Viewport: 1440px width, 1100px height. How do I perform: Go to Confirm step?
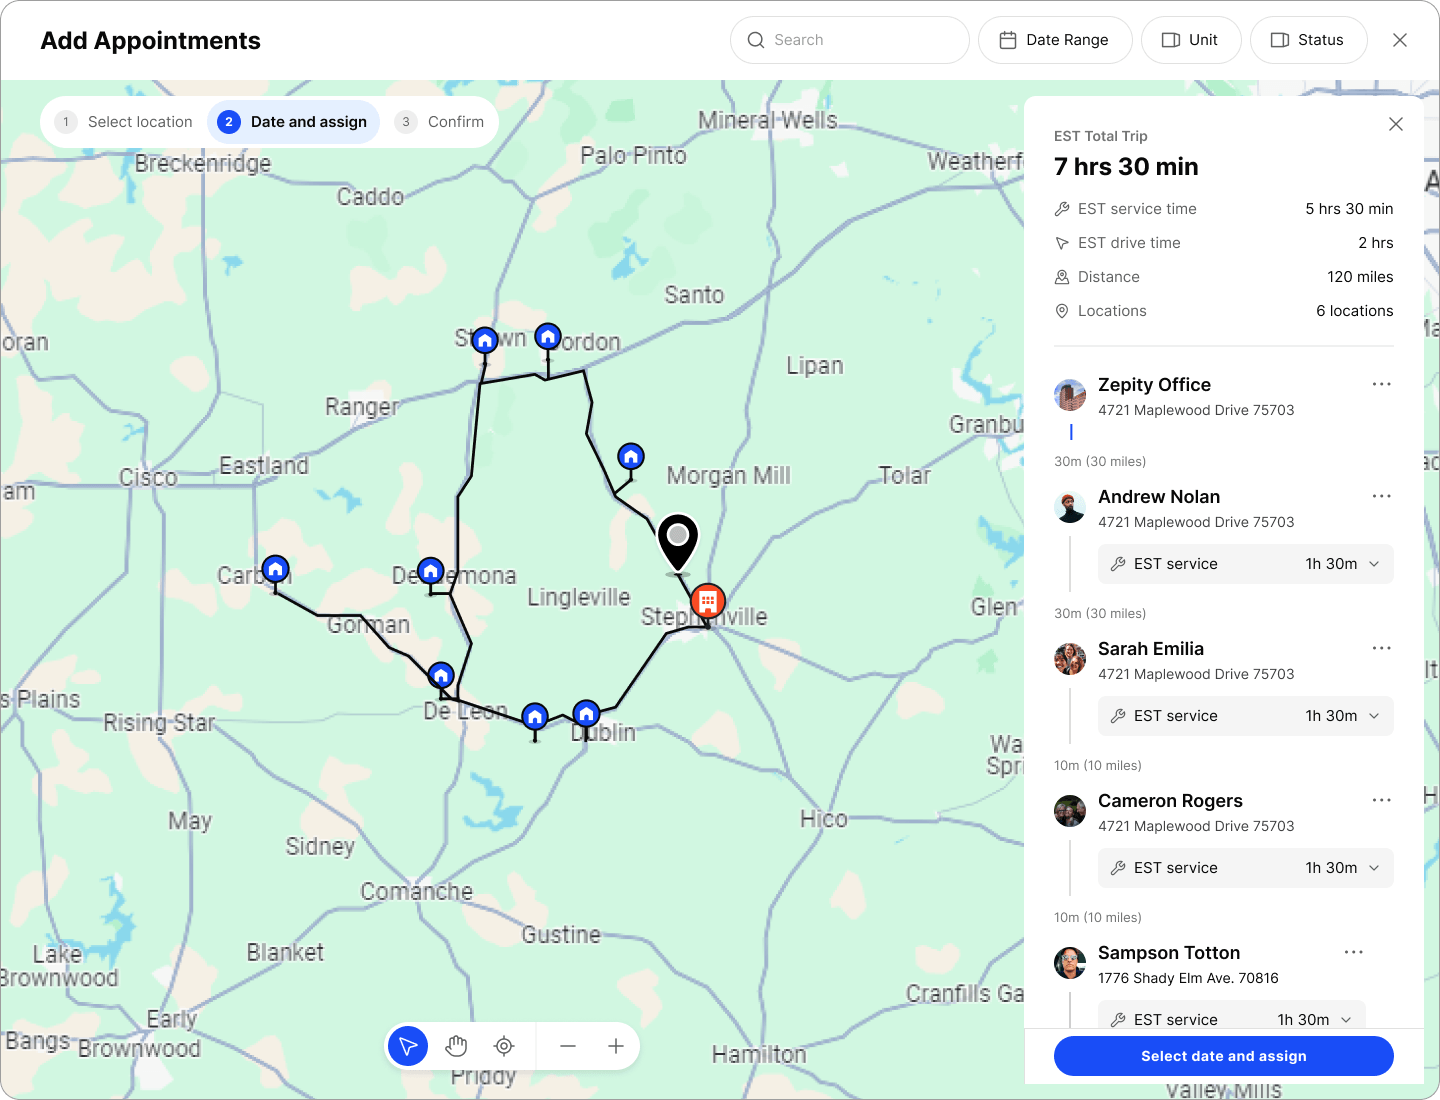click(440, 122)
